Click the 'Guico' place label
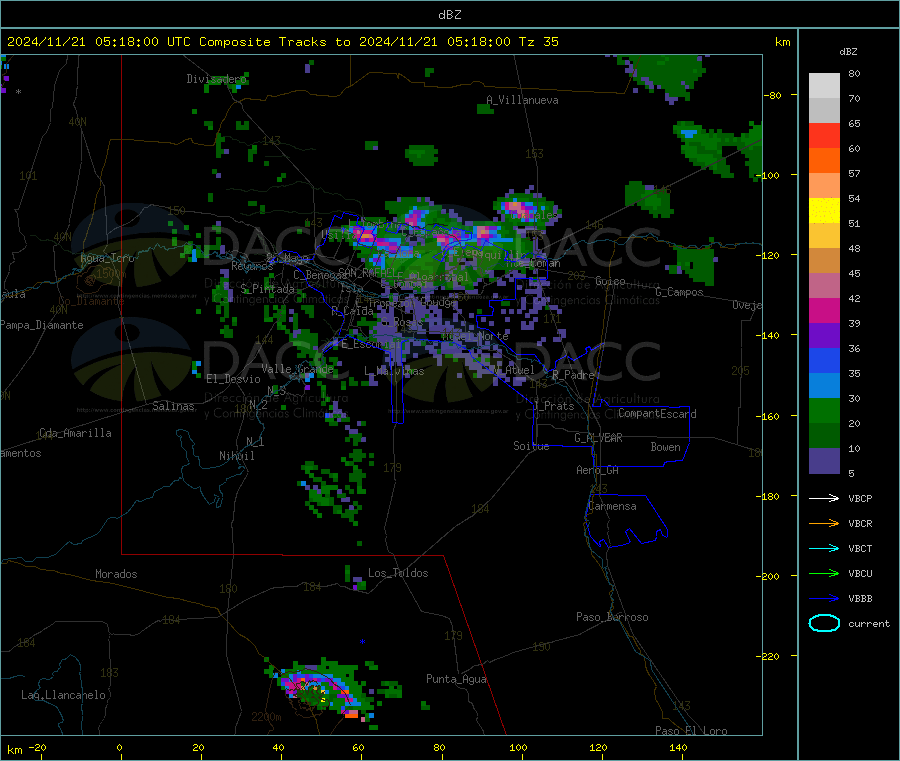Image resolution: width=900 pixels, height=761 pixels. click(610, 281)
